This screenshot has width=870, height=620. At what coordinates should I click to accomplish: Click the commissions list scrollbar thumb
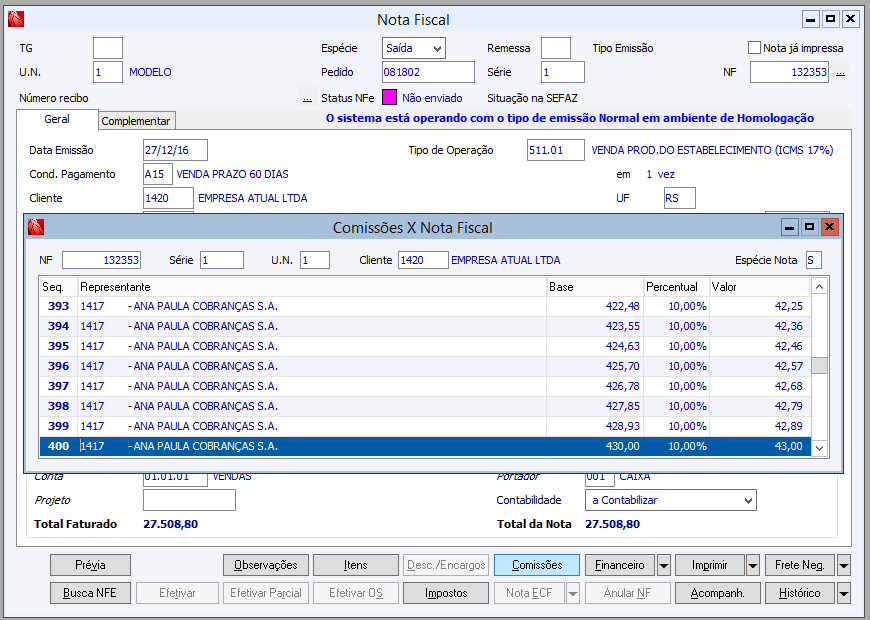pyautogui.click(x=819, y=366)
